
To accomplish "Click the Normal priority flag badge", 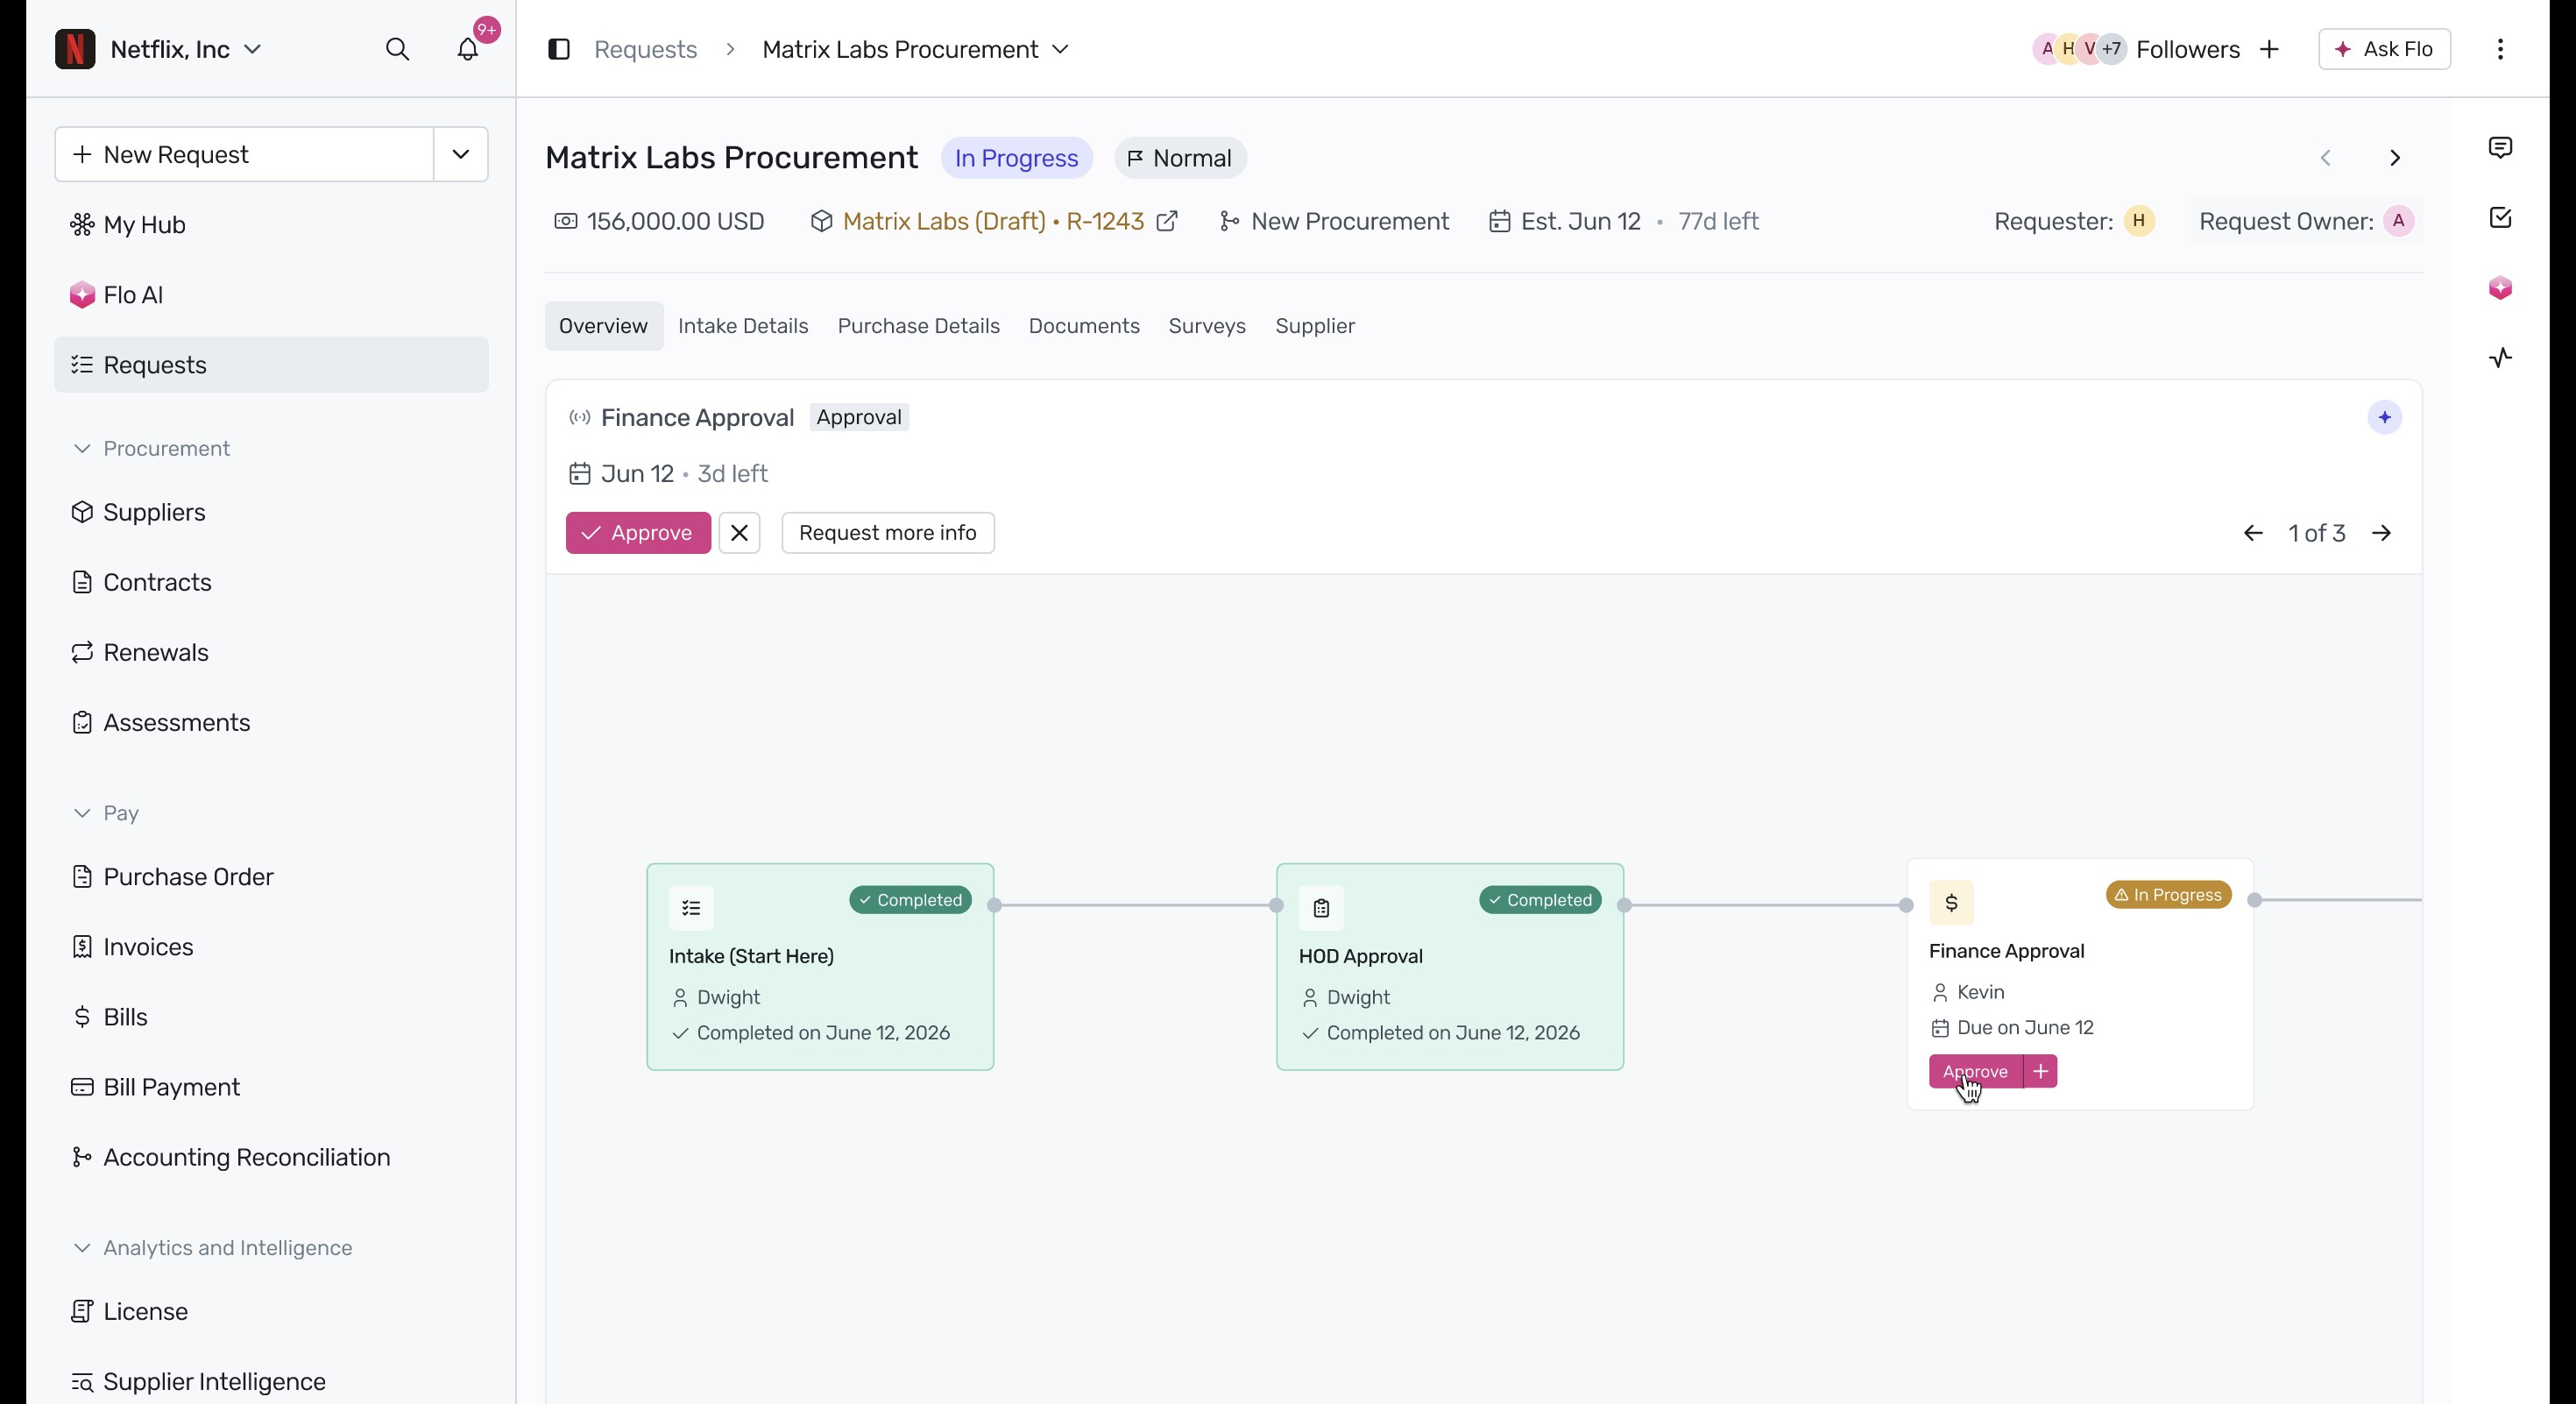I will click(x=1180, y=158).
